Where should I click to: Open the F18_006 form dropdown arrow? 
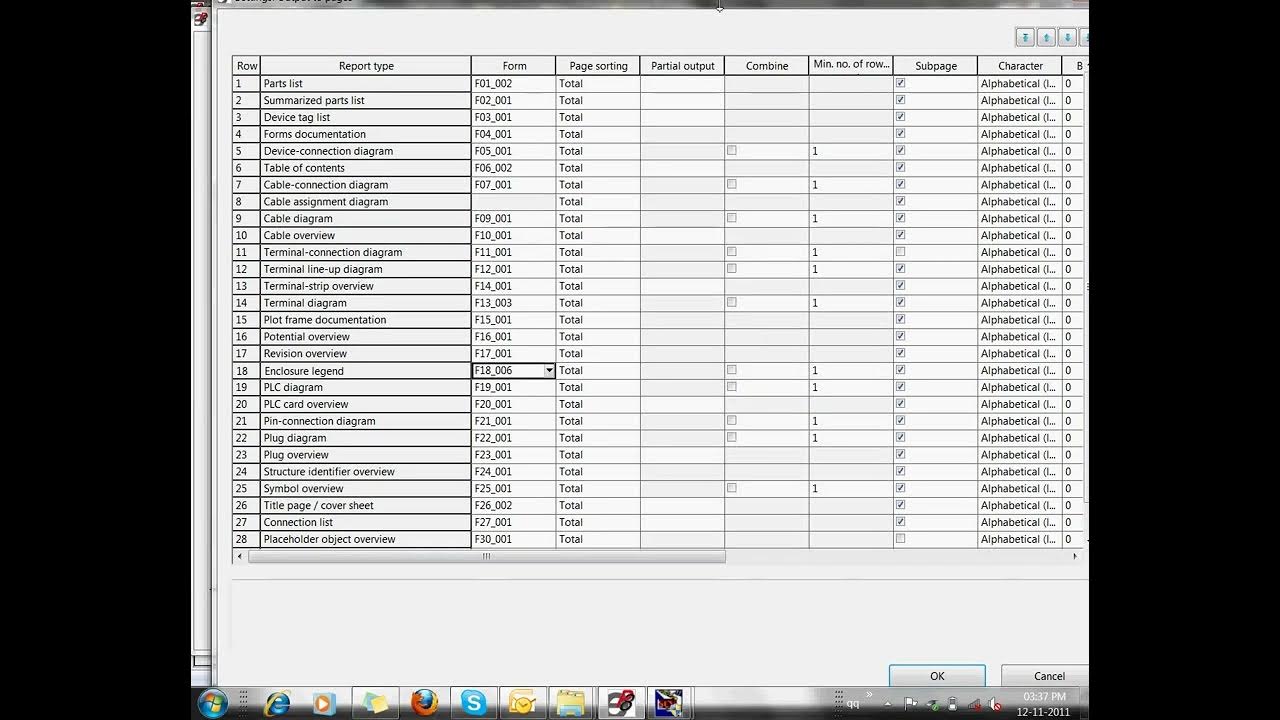point(549,371)
